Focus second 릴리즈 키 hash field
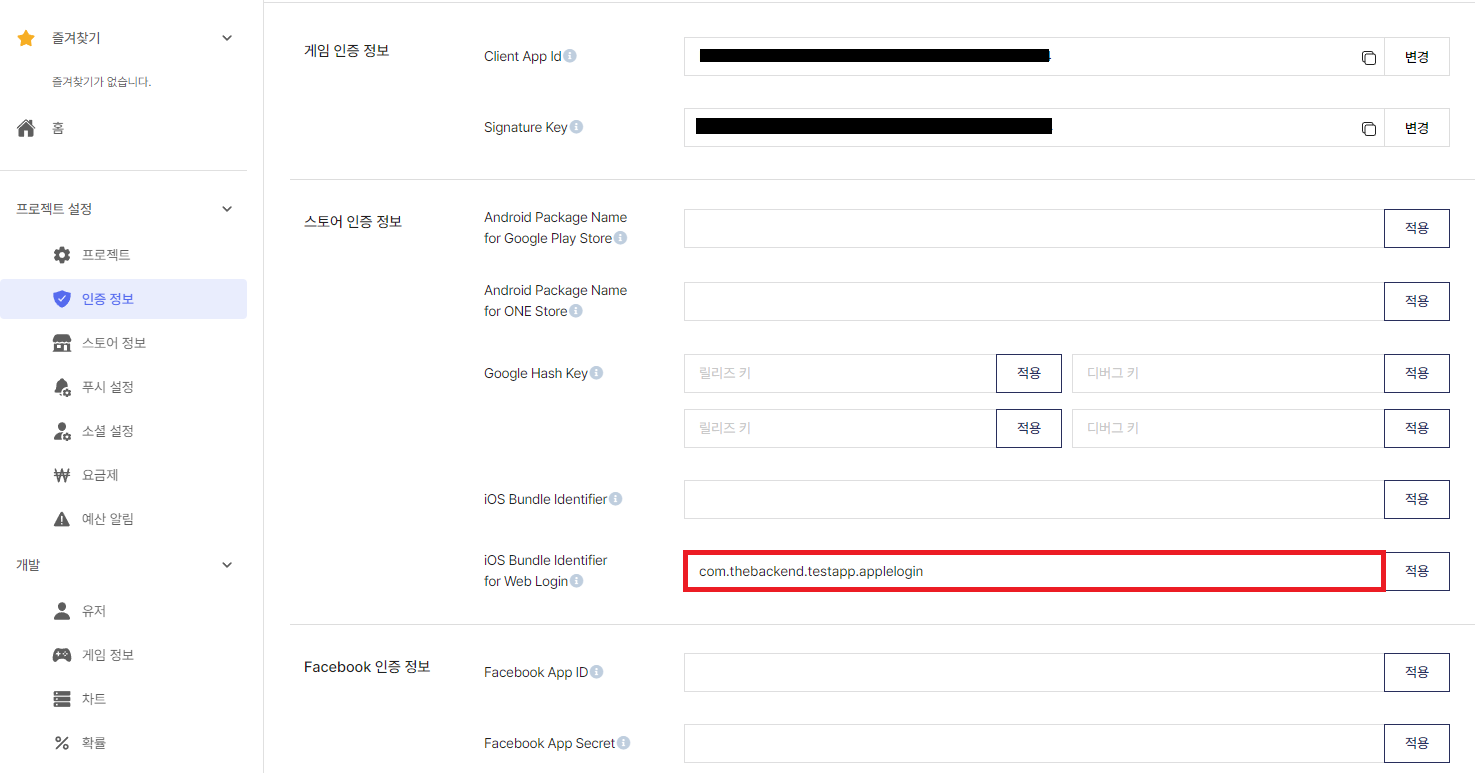 [840, 428]
